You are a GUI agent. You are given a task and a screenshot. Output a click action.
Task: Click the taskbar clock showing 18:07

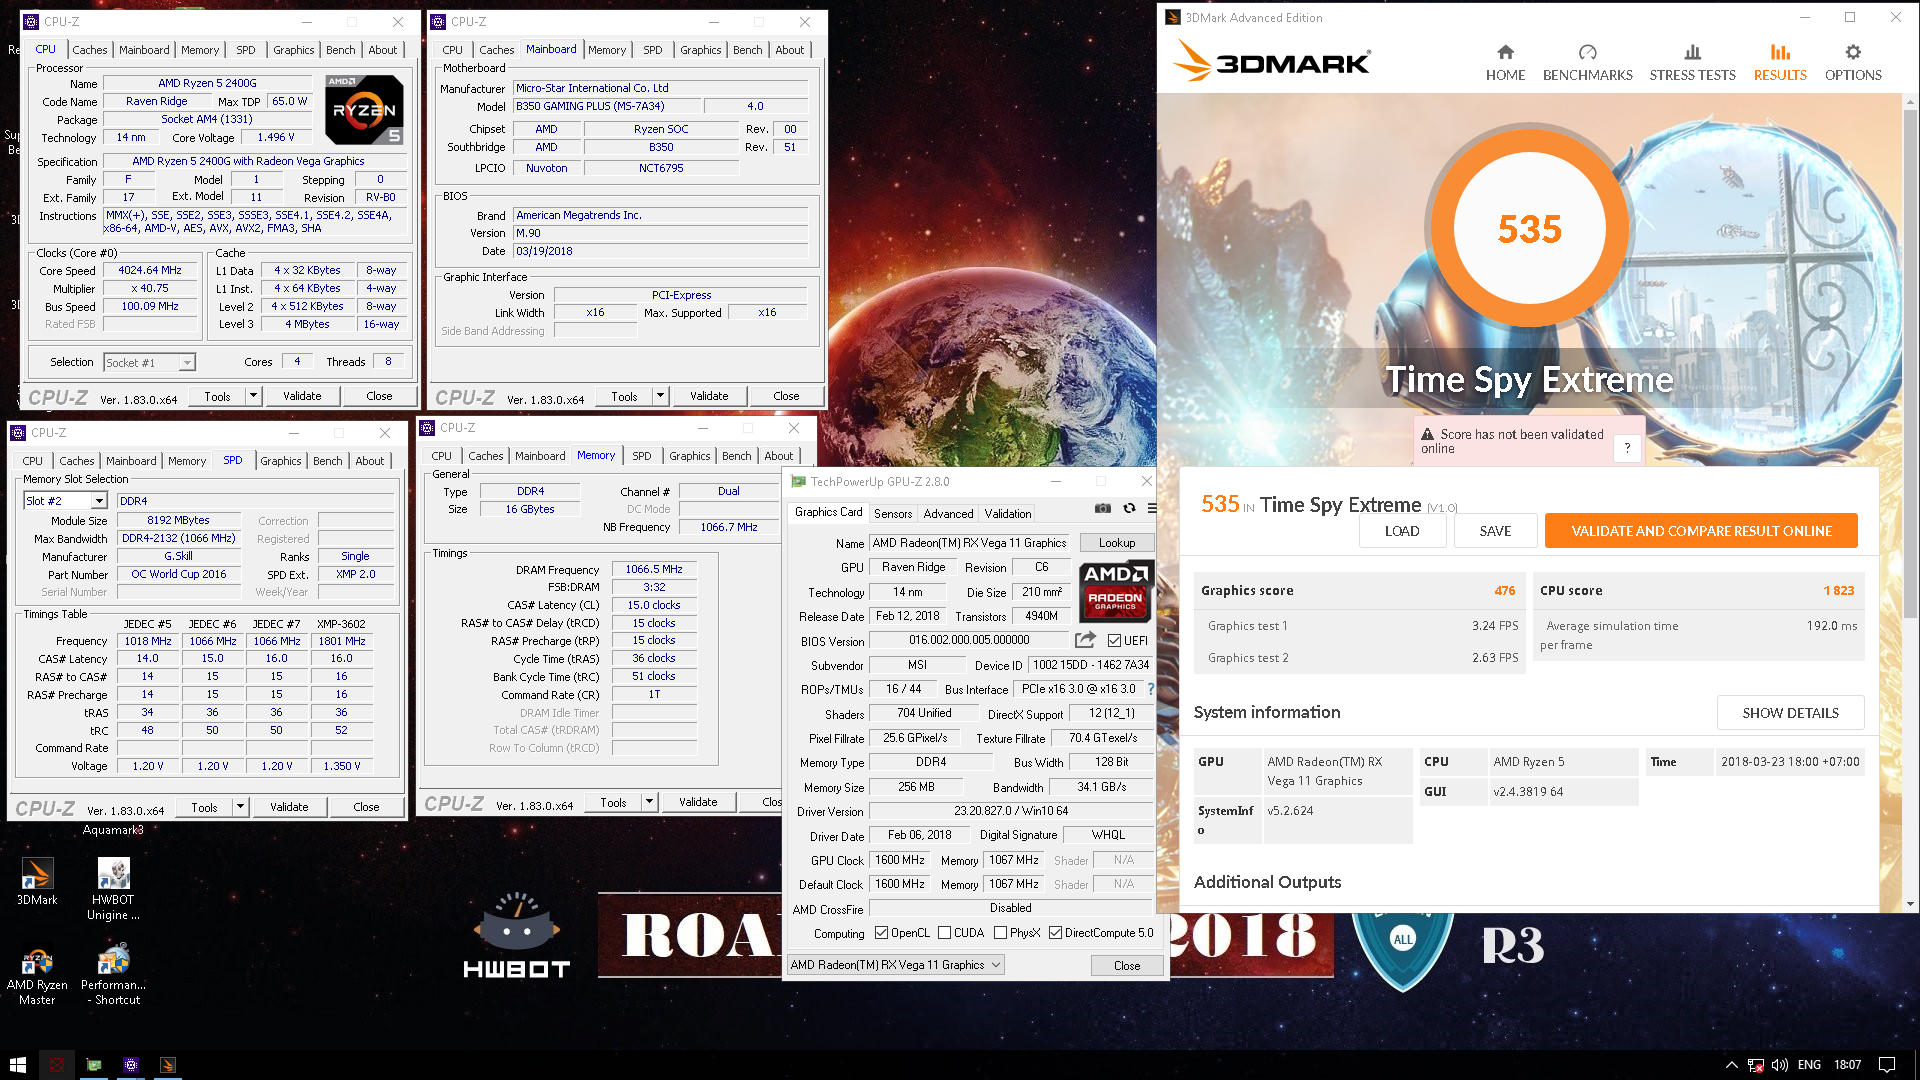[1847, 1065]
